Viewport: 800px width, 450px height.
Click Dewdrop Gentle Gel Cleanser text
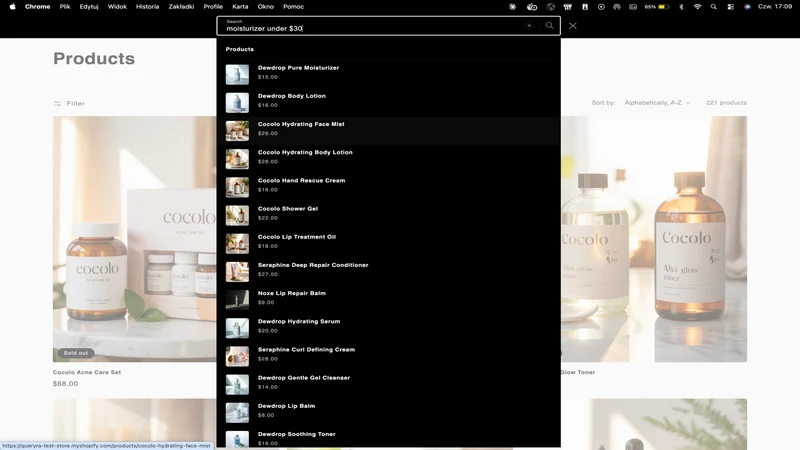tap(304, 378)
